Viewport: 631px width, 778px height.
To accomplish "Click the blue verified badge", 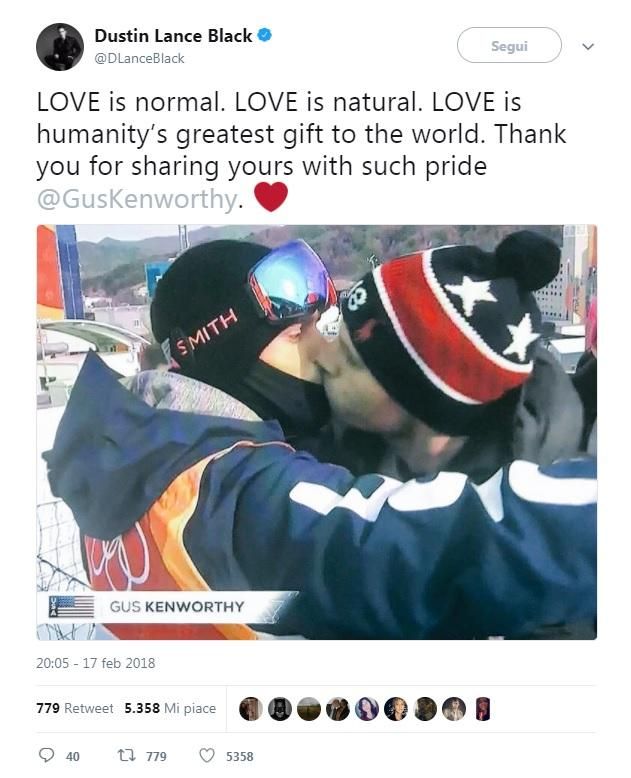I will (264, 35).
